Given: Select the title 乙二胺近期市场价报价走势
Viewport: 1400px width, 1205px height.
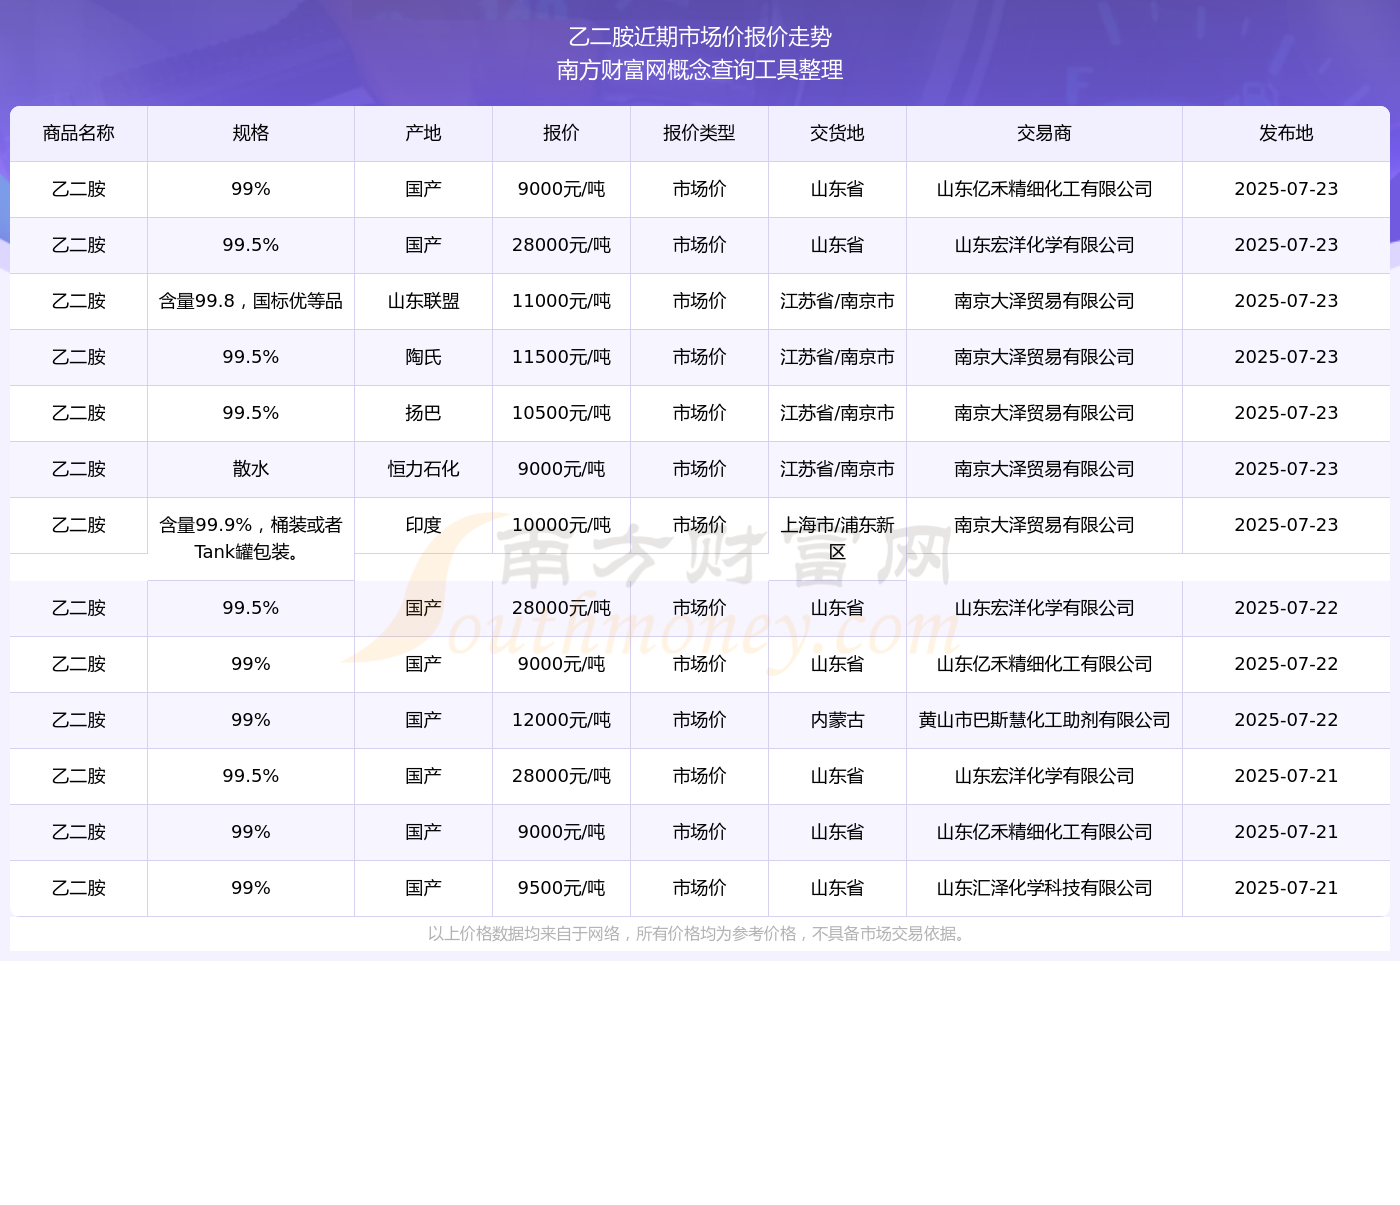Looking at the screenshot, I should [x=700, y=37].
